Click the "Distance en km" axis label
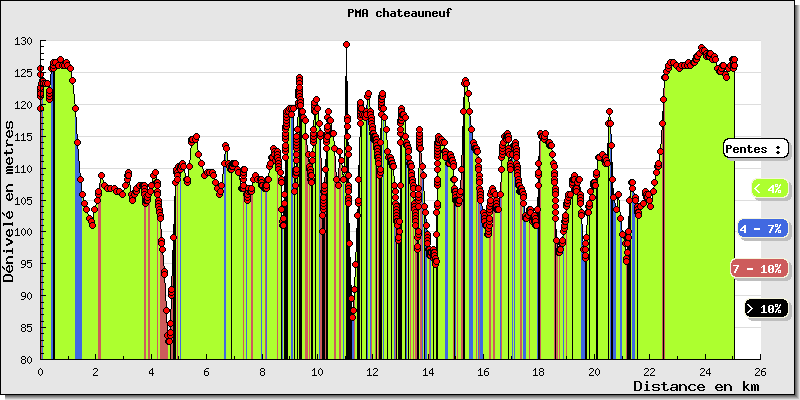Screen dimensions: 800x400 pos(696,386)
